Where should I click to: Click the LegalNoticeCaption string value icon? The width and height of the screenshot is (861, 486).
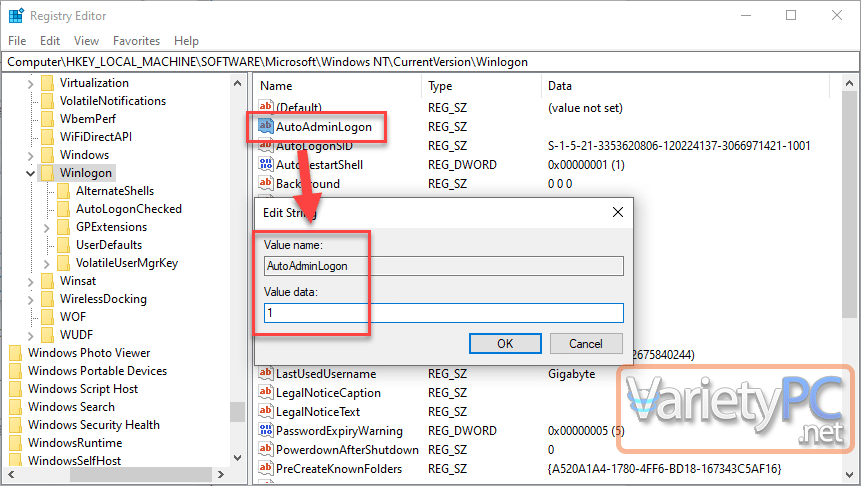[x=266, y=392]
